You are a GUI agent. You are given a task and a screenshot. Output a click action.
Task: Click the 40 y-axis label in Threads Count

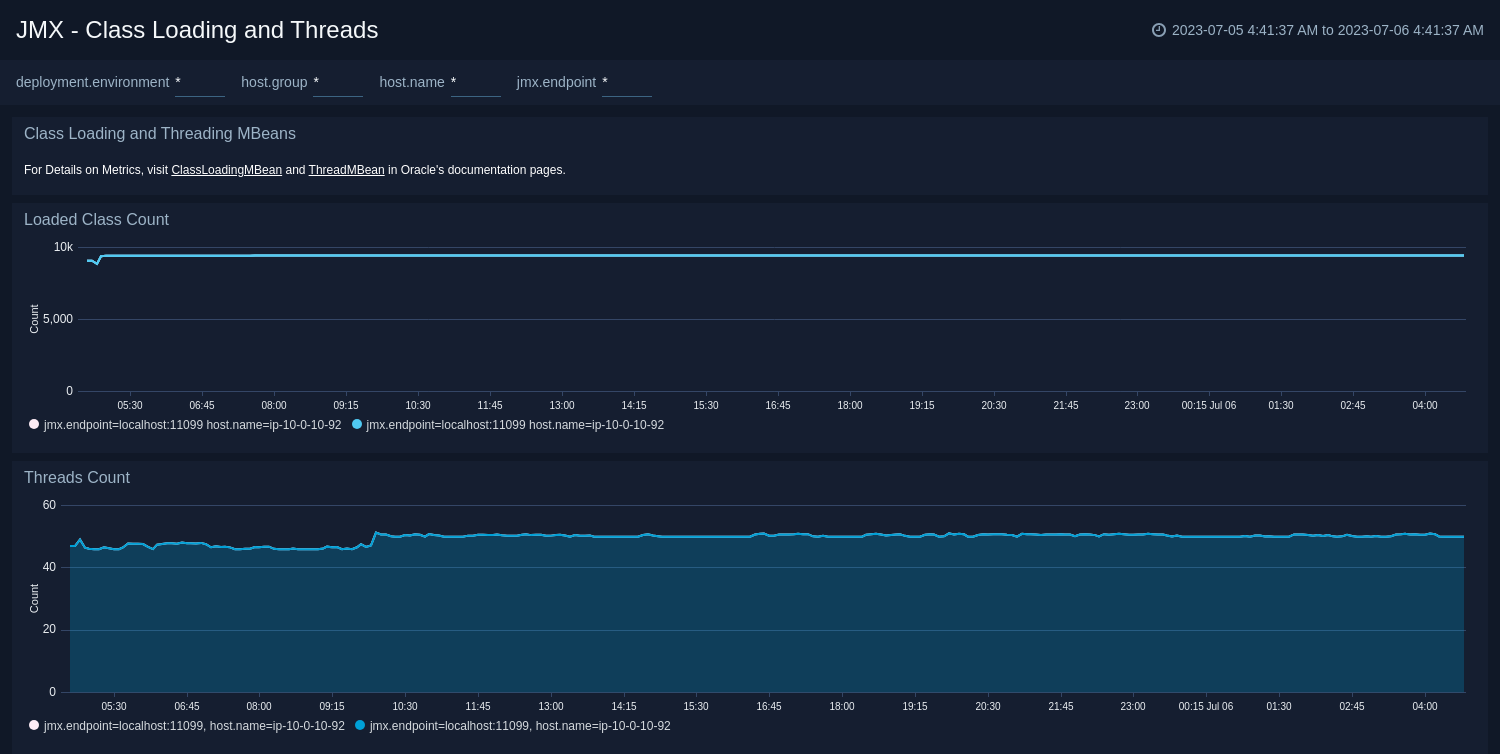(49, 567)
